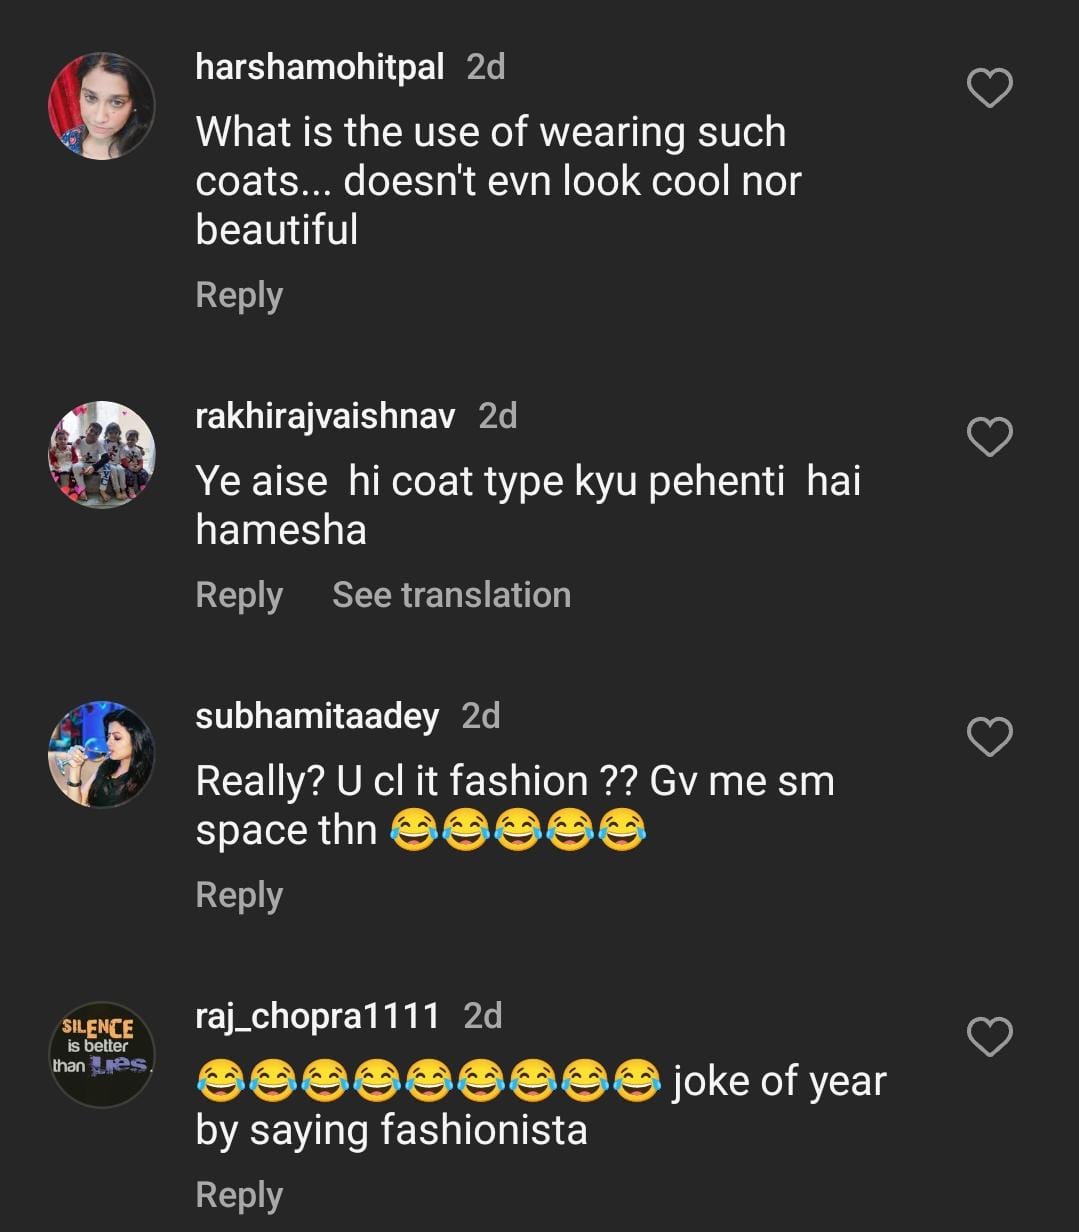Open harshamohitpal's profile picture
Image resolution: width=1079 pixels, height=1232 pixels.
(x=102, y=106)
